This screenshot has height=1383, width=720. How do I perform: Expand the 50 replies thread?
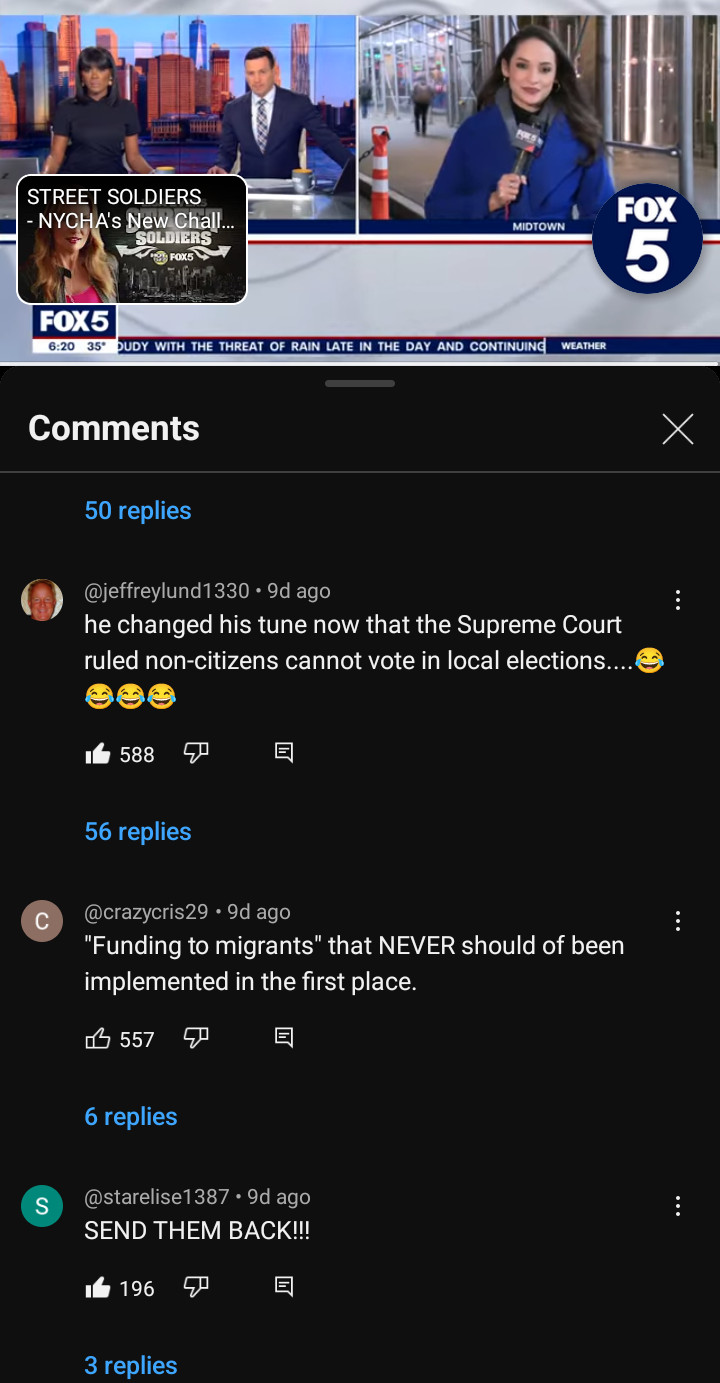[x=138, y=510]
